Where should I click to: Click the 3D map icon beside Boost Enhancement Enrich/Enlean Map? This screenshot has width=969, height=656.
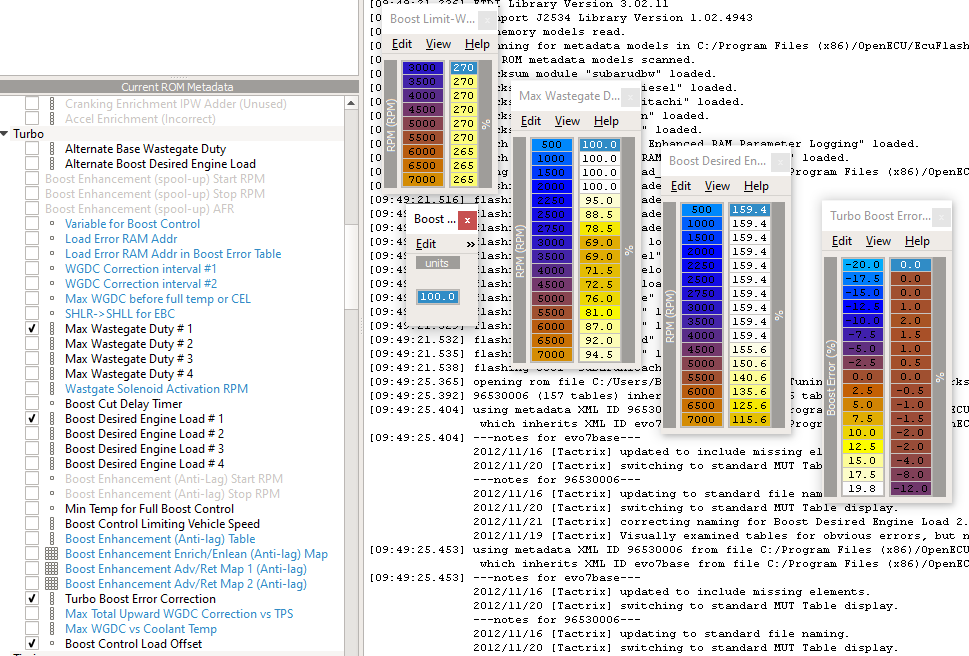tap(52, 554)
